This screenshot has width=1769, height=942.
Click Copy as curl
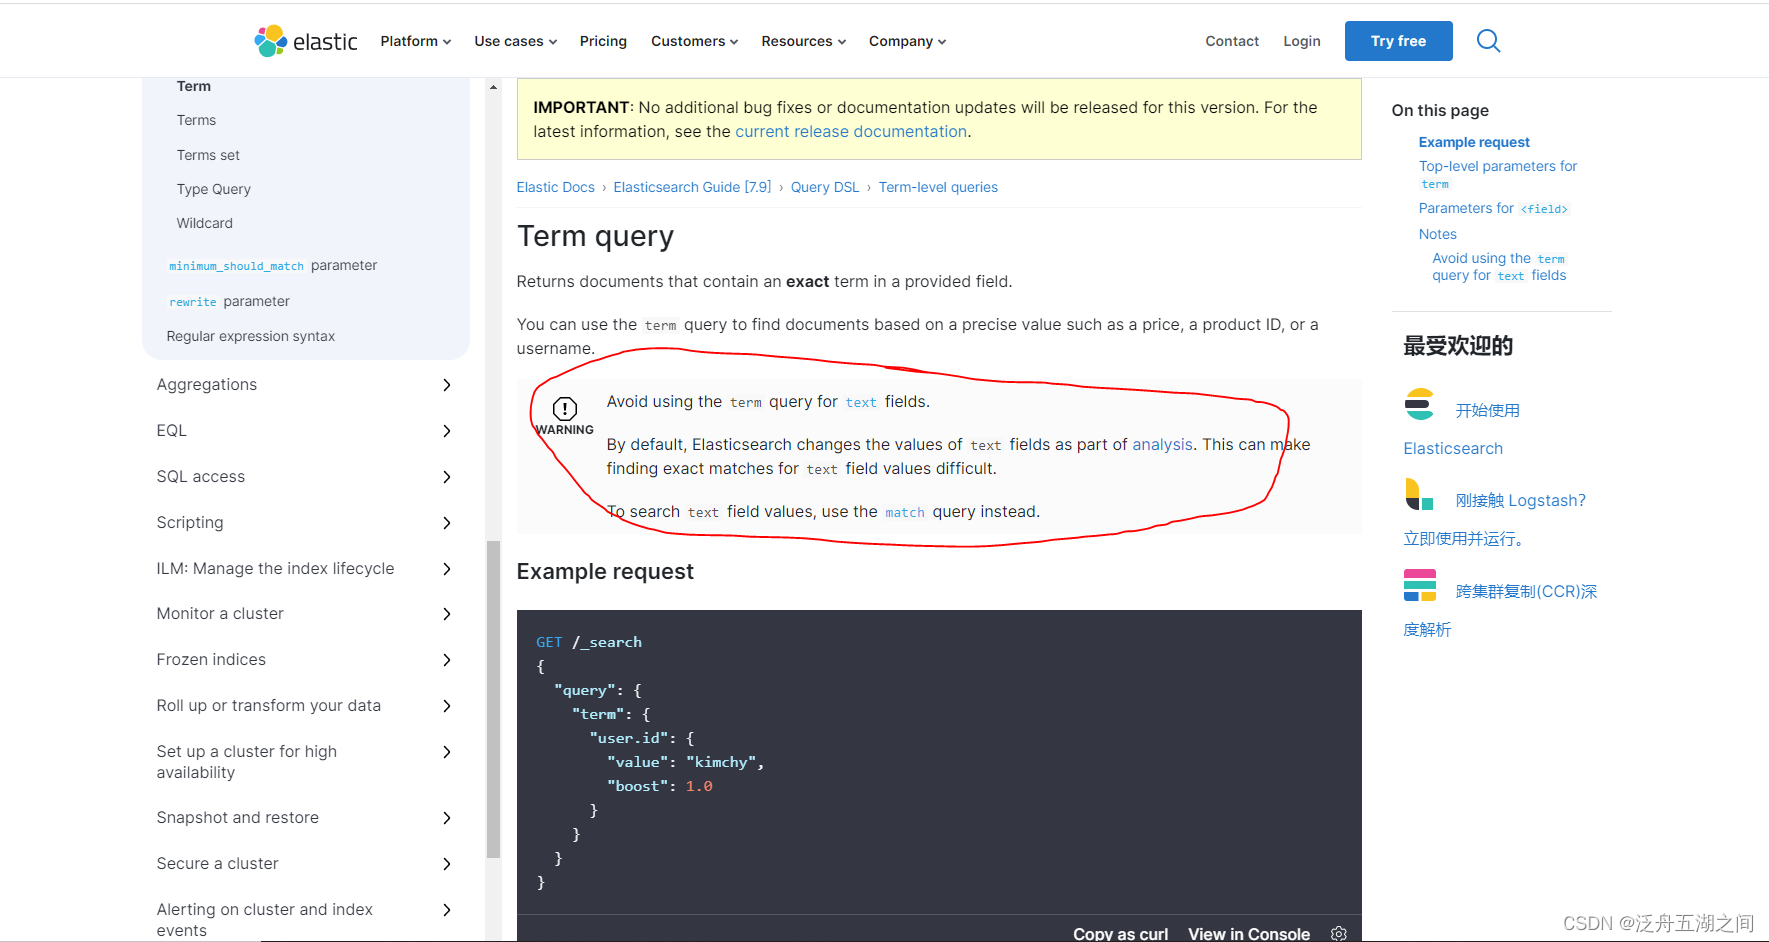pyautogui.click(x=1120, y=934)
